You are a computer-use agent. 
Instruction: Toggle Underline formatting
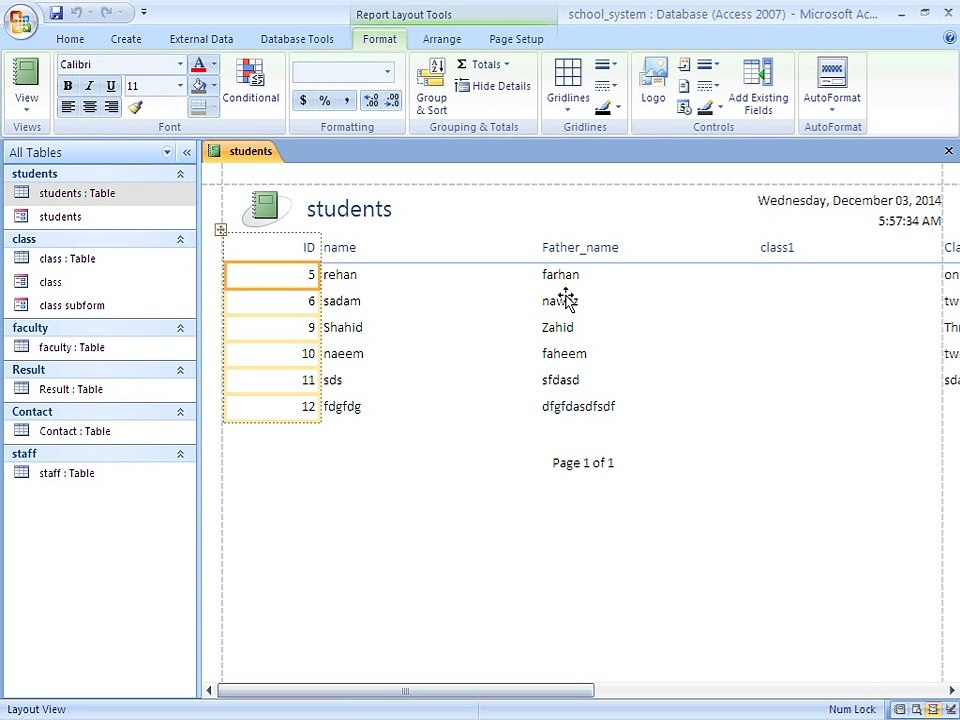tap(111, 86)
